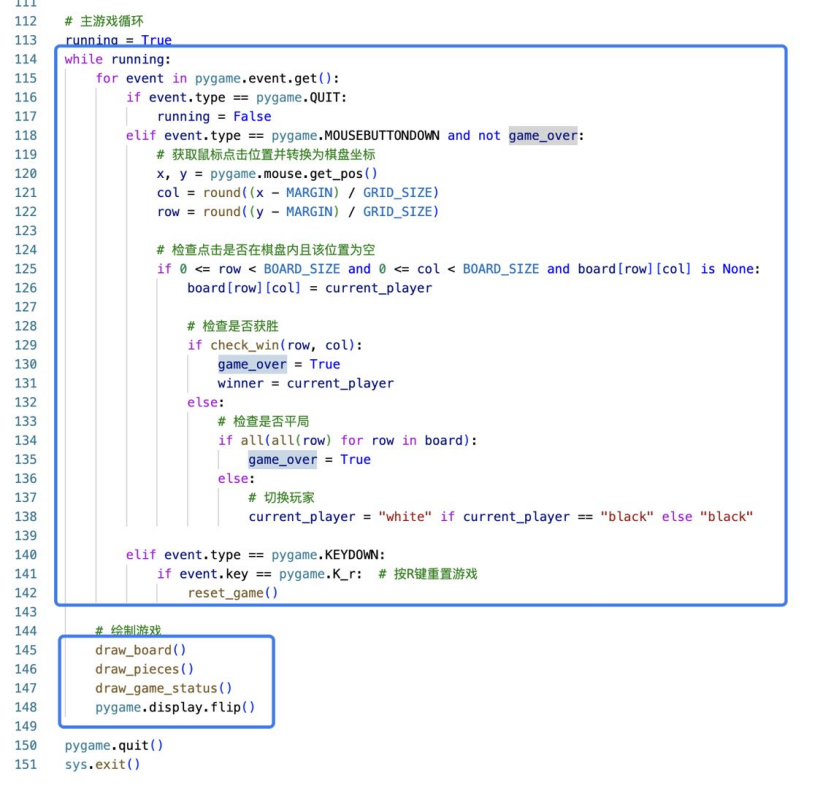Click the 切换玩家 comment on line 137
The width and height of the screenshot is (831, 789).
[281, 498]
